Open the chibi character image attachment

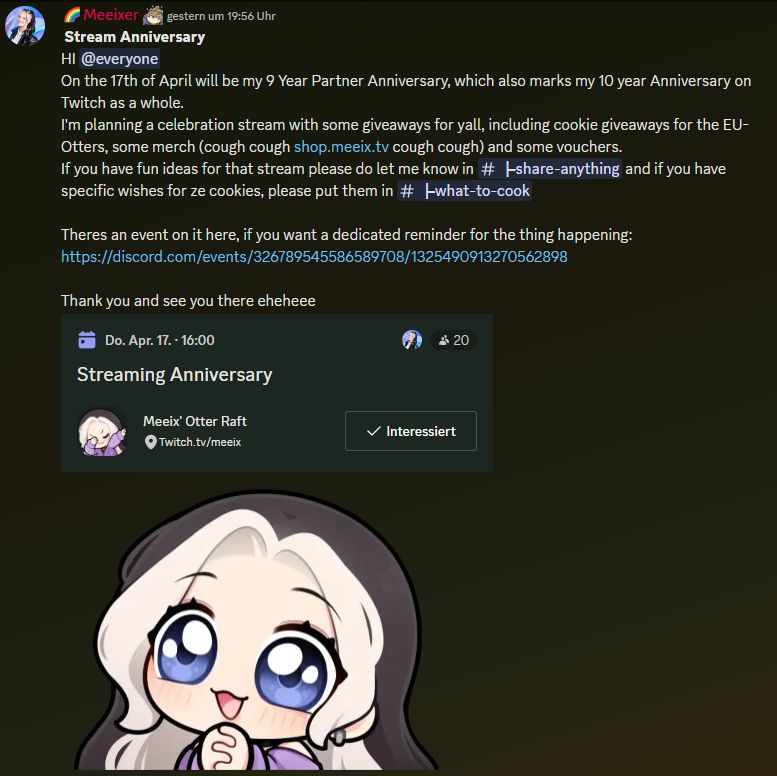(x=256, y=630)
